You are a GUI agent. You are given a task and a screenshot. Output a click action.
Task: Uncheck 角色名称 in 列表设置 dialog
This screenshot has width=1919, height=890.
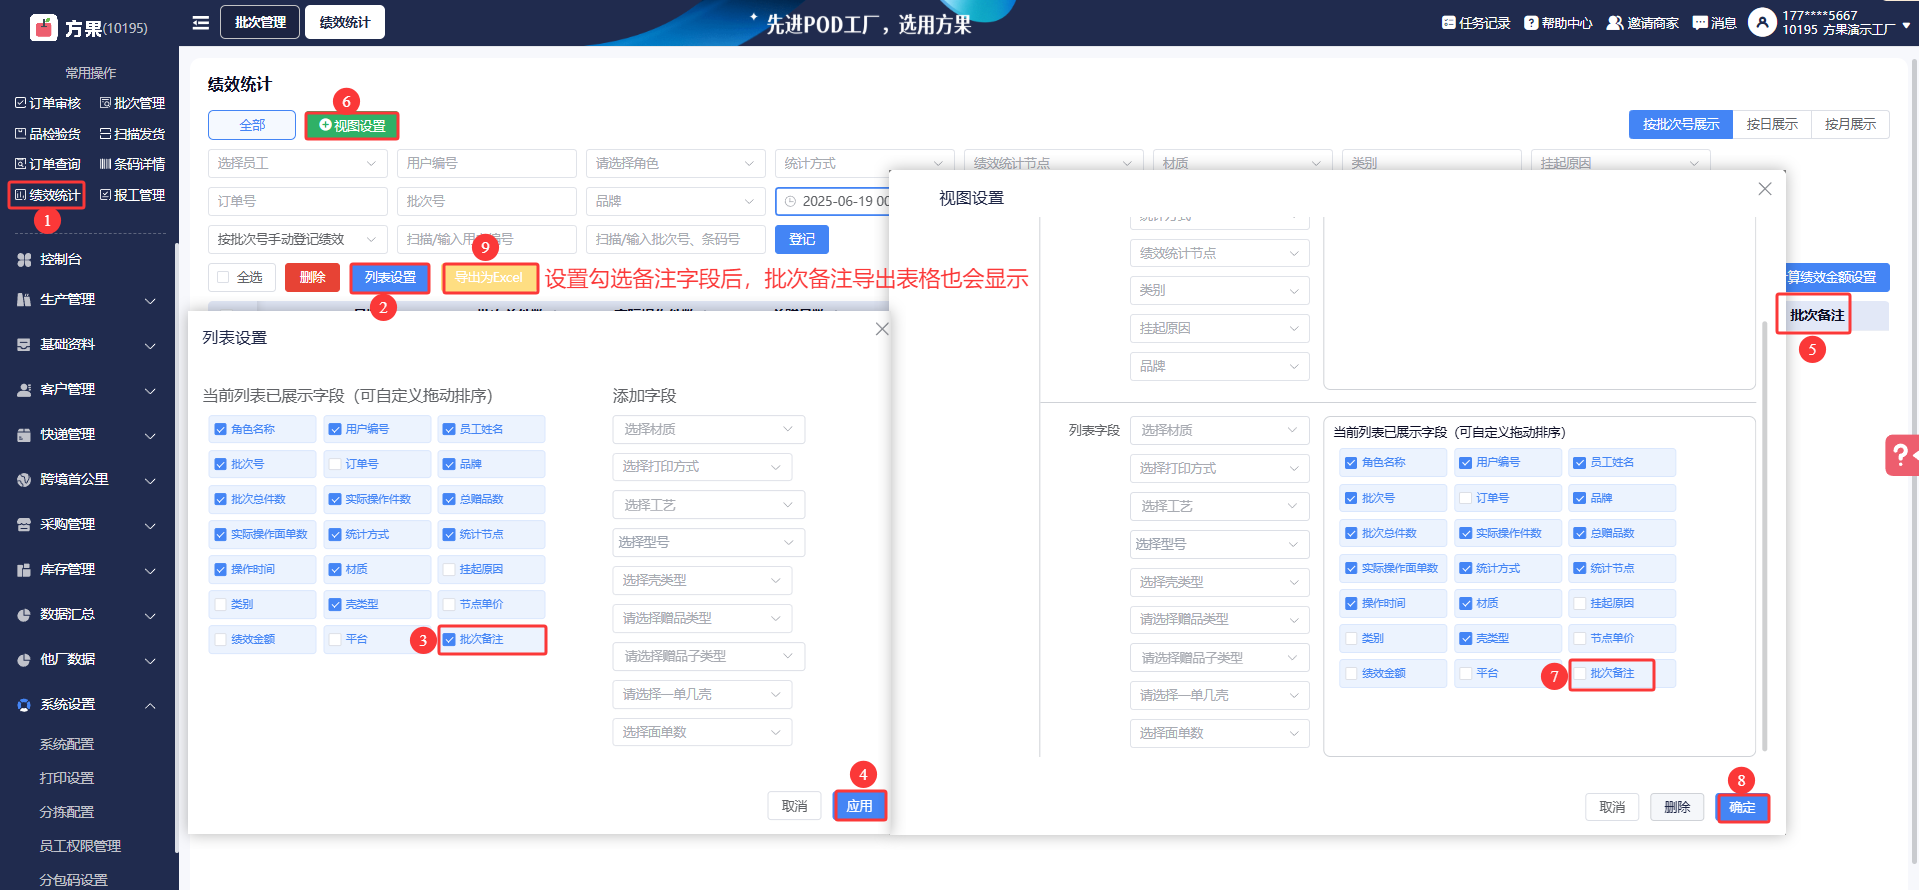pos(220,429)
